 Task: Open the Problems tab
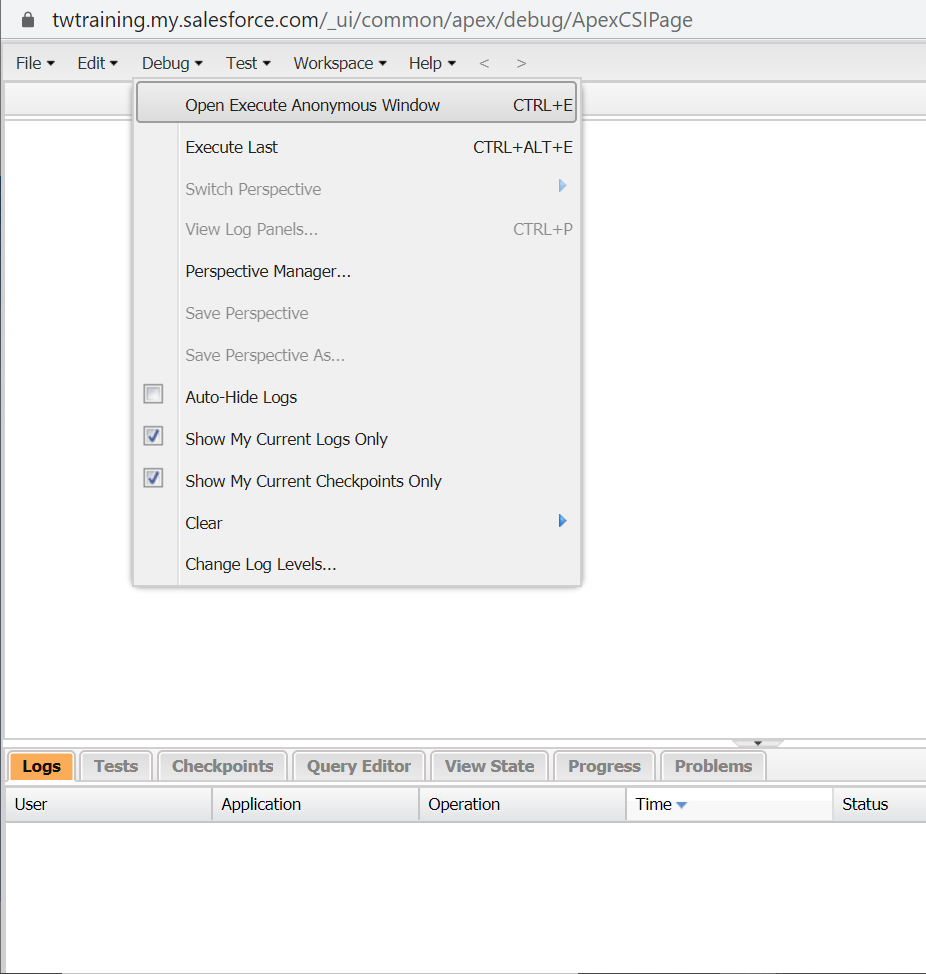click(713, 766)
